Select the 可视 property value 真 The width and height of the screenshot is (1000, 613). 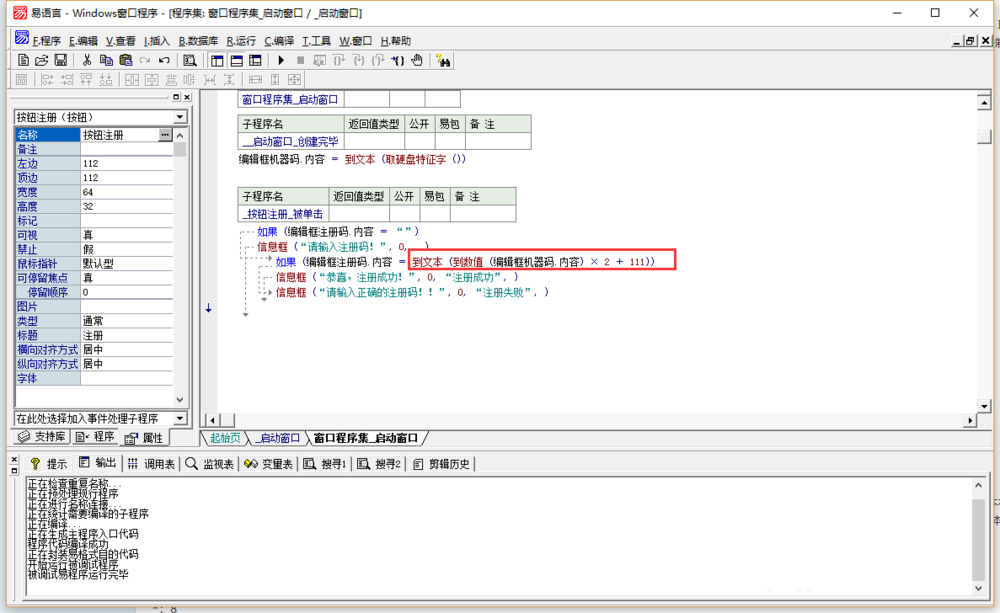(x=126, y=234)
